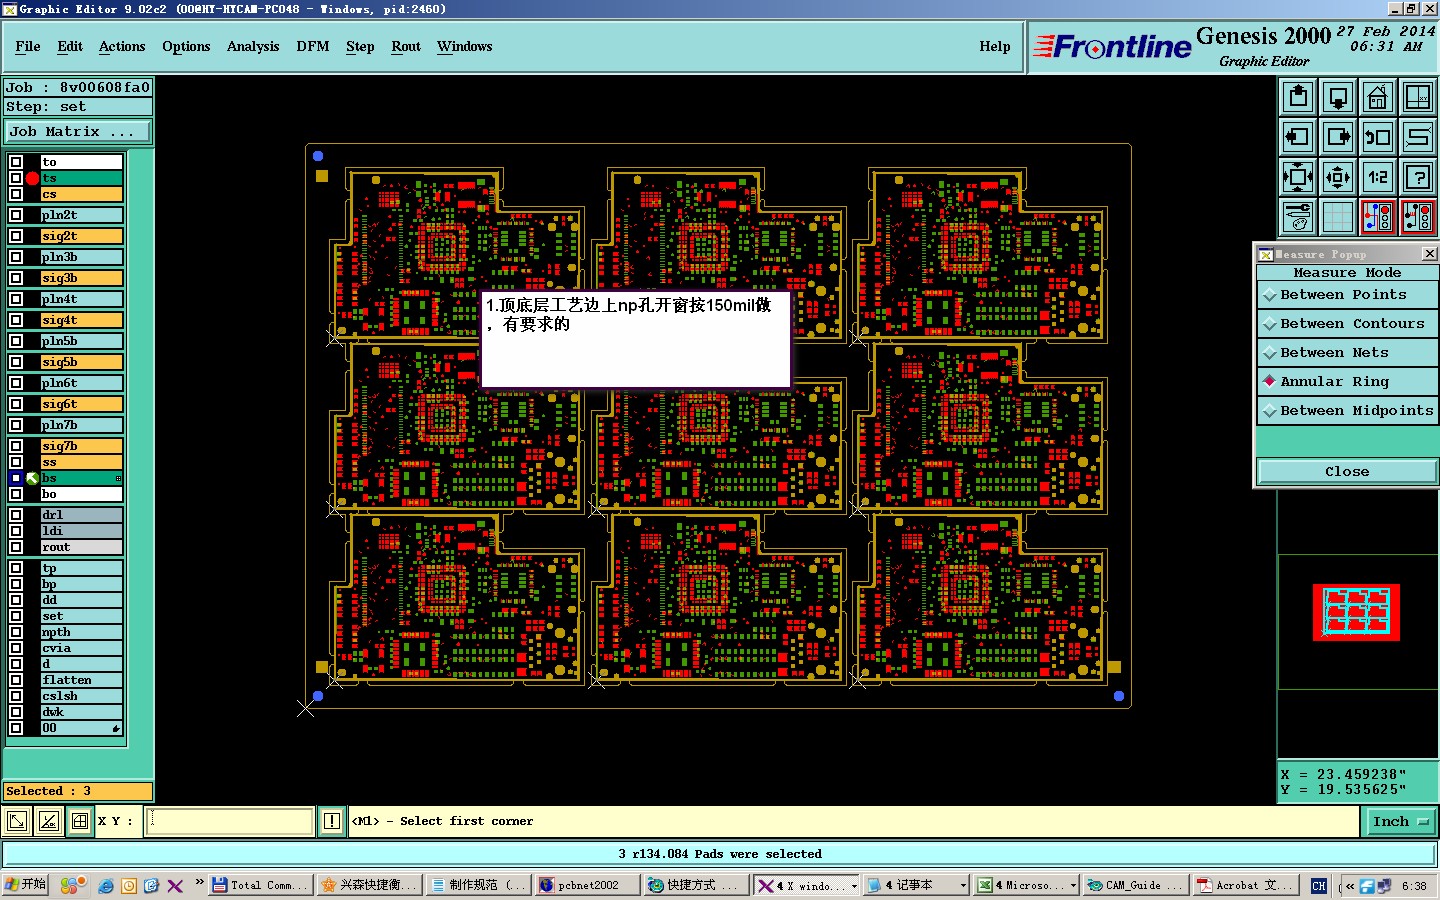
Task: Select Between Midpoints measure mode
Action: 1347,411
